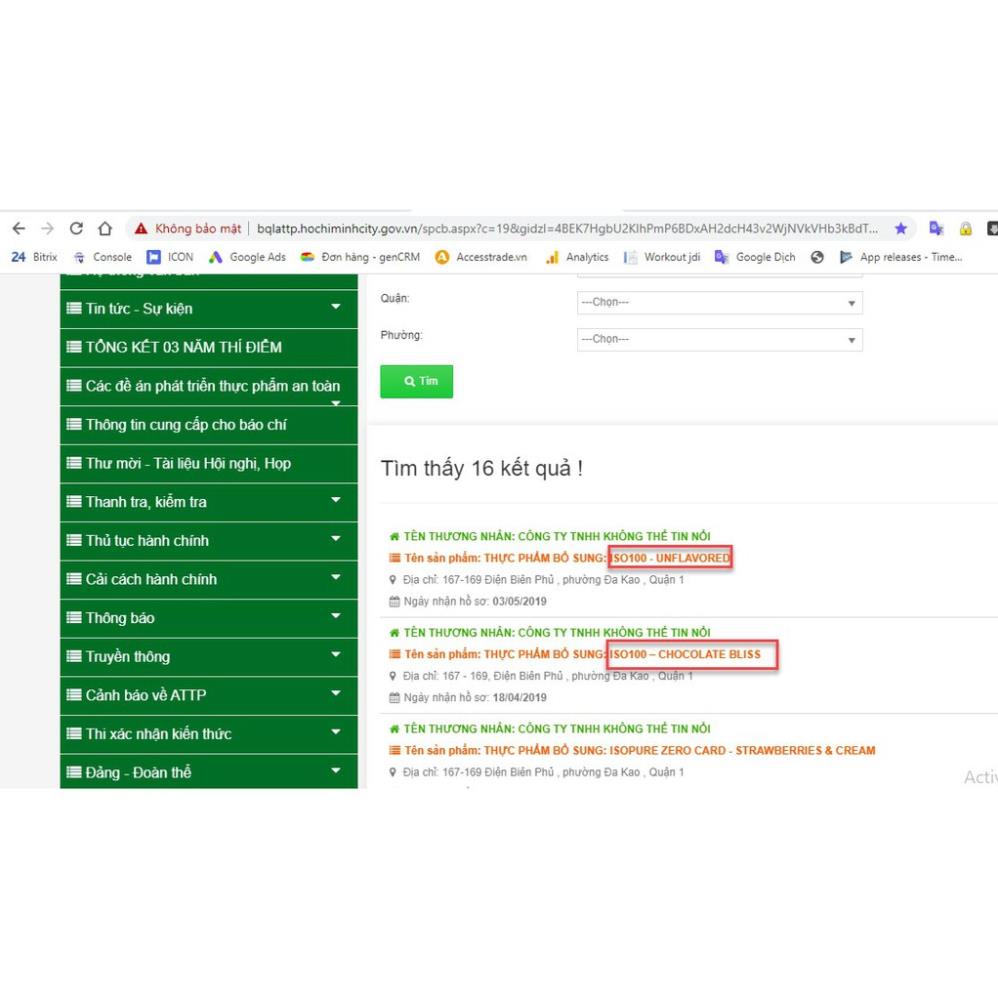Open 'Thông tin cung cấp cho báo chí'
Image resolution: width=998 pixels, height=998 pixels.
coord(186,424)
